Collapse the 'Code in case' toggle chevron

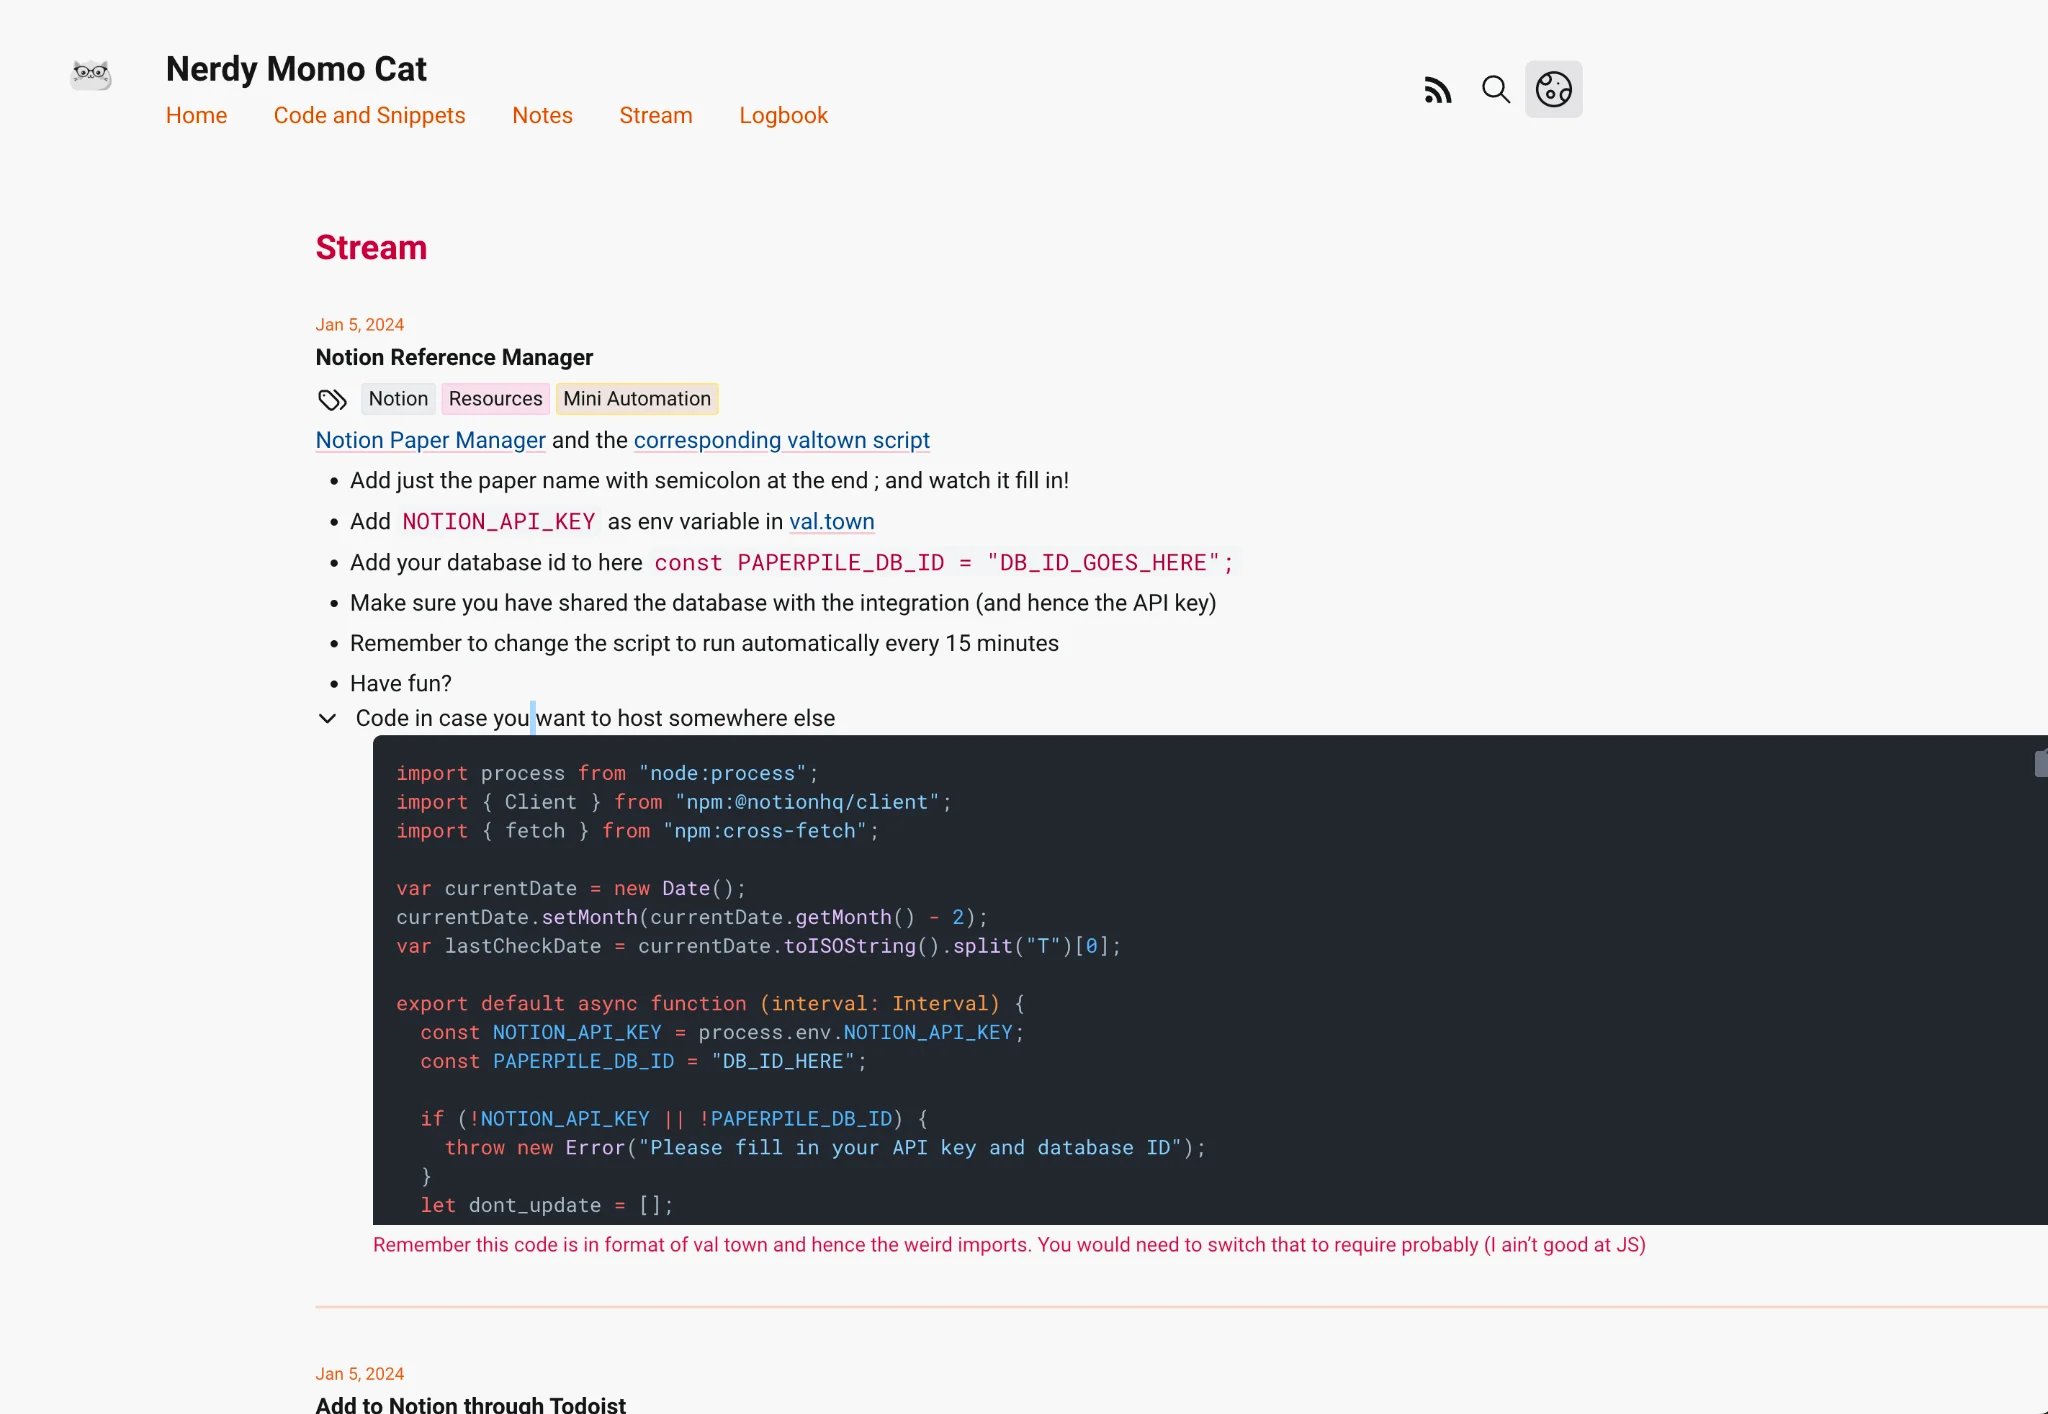coord(327,719)
